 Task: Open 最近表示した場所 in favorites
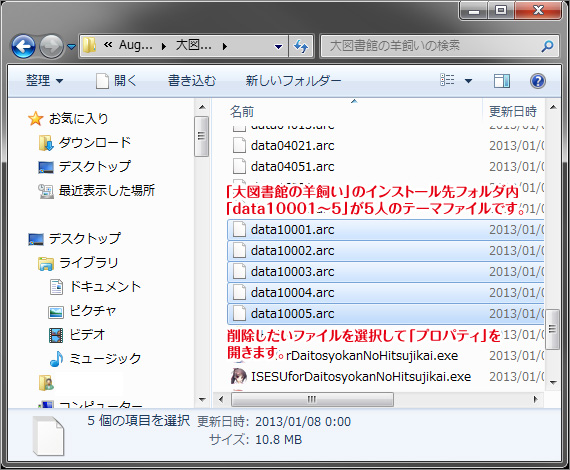pos(107,190)
